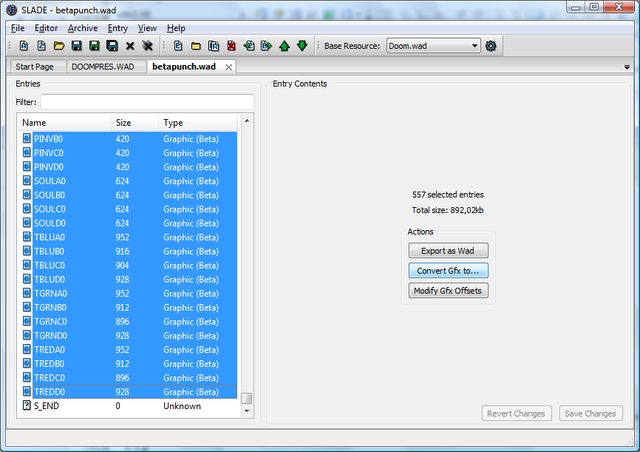This screenshot has width=640, height=452.
Task: Click into the Filter text field
Action: click(x=147, y=102)
